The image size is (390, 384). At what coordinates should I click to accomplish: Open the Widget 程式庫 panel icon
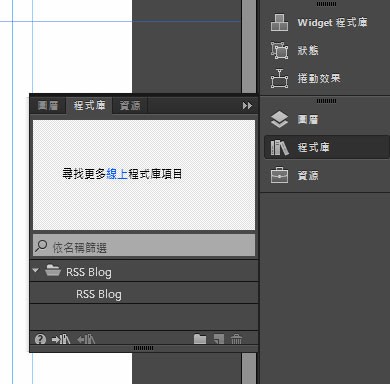tap(279, 23)
